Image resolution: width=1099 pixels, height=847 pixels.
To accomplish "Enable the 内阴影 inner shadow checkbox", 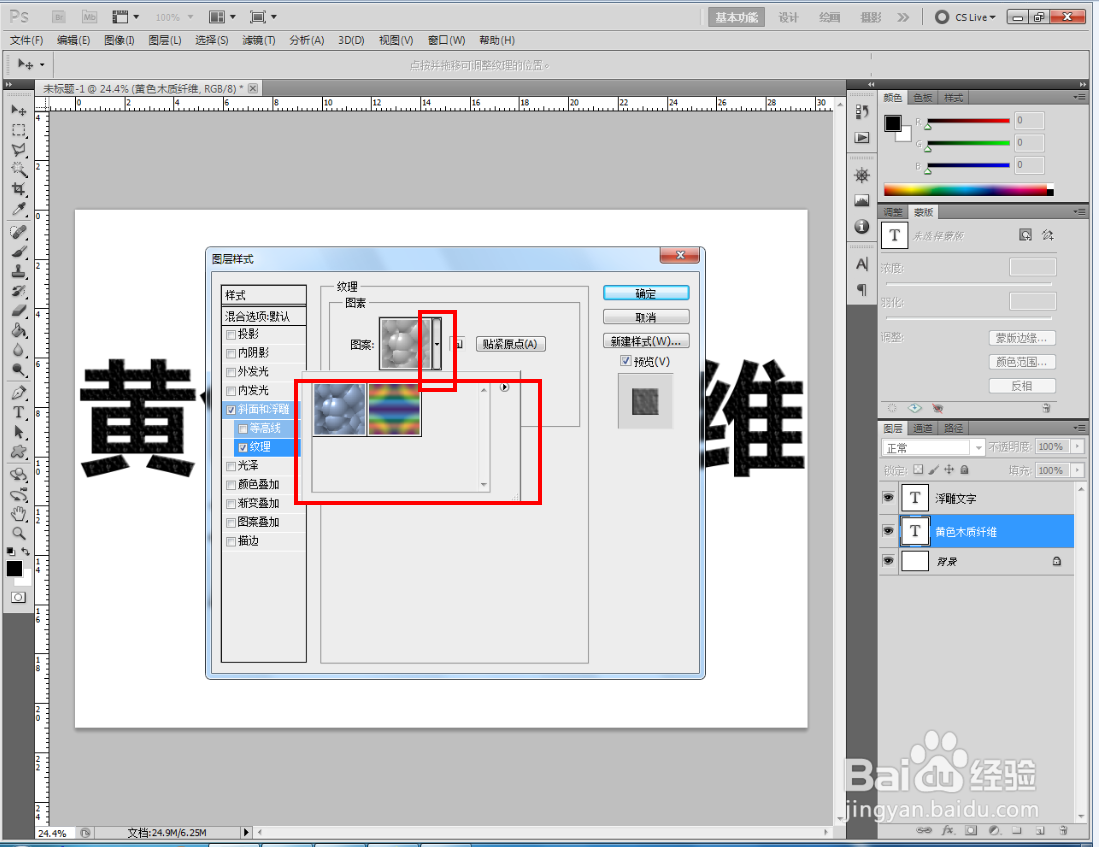I will coord(231,353).
